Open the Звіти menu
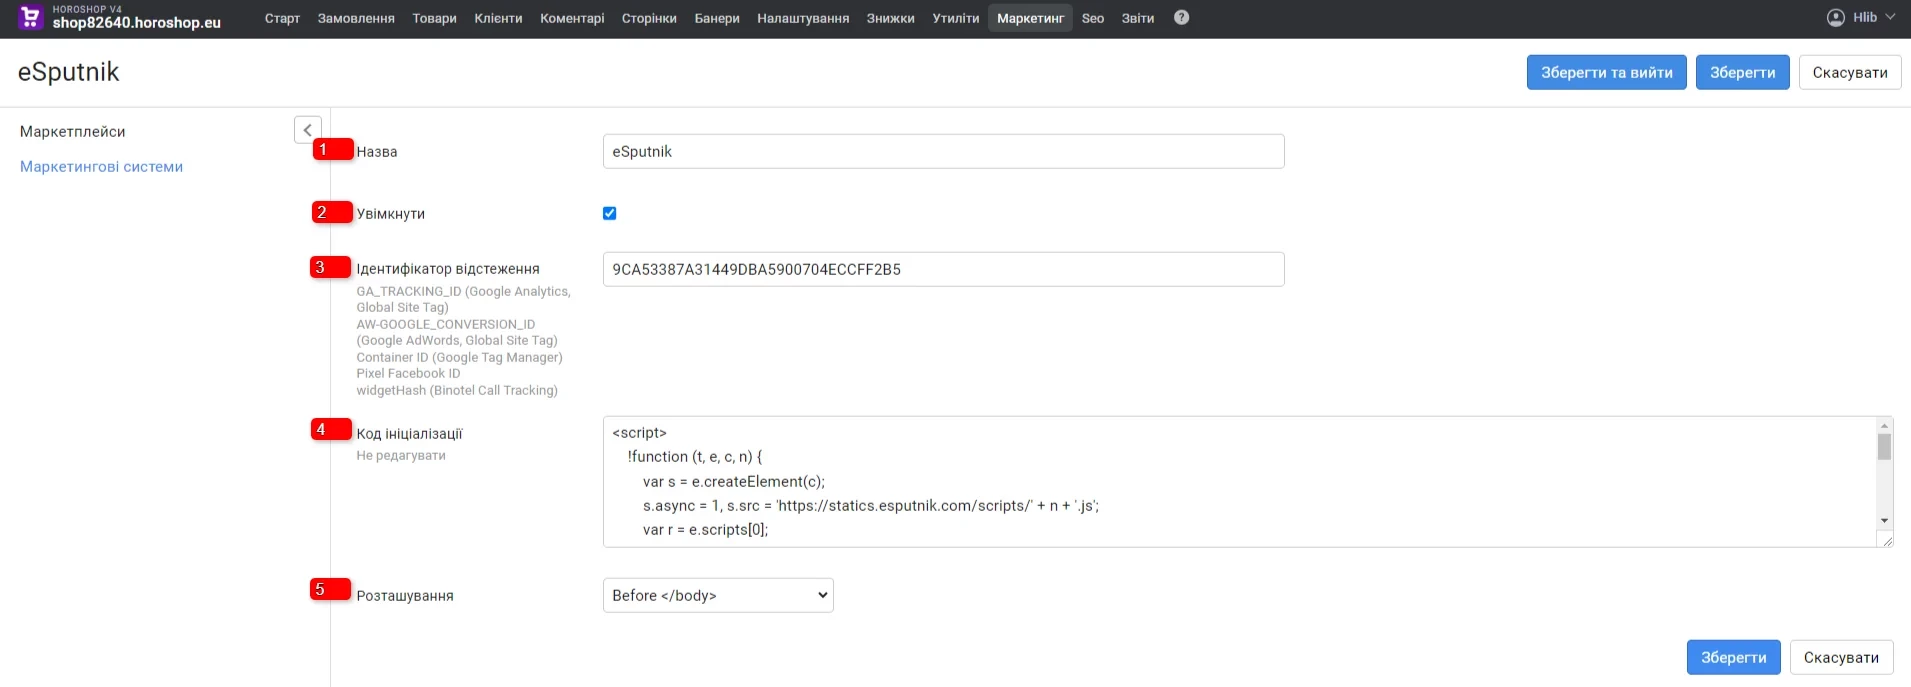Viewport: 1911px width, 687px height. pyautogui.click(x=1137, y=19)
